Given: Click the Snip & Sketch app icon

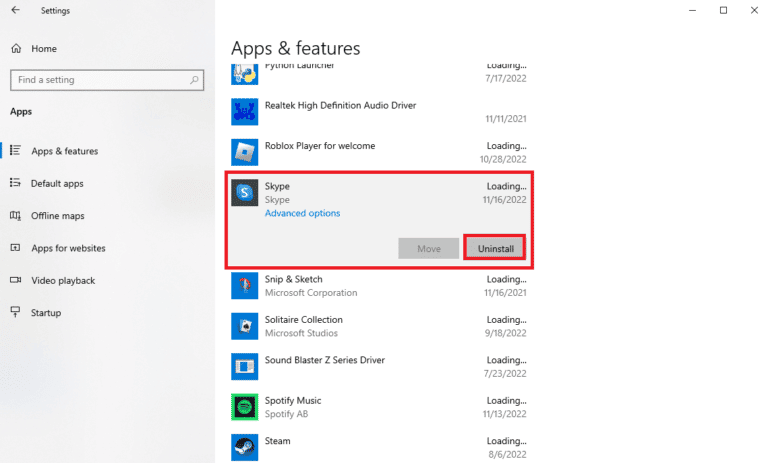Looking at the screenshot, I should pyautogui.click(x=244, y=285).
